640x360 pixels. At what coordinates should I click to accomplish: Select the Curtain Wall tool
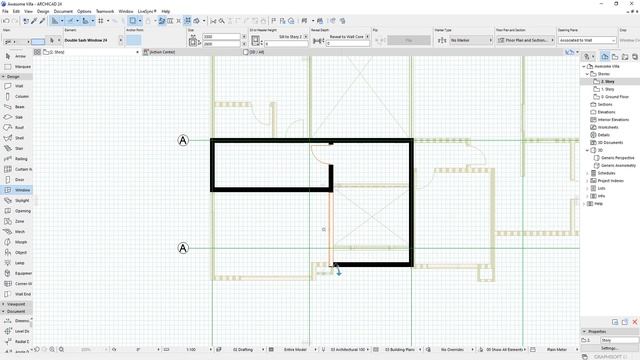16,169
